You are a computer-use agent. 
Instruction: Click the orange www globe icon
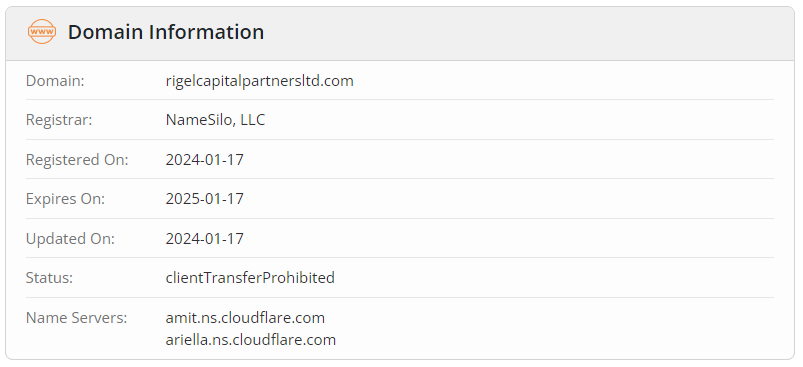pyautogui.click(x=41, y=32)
